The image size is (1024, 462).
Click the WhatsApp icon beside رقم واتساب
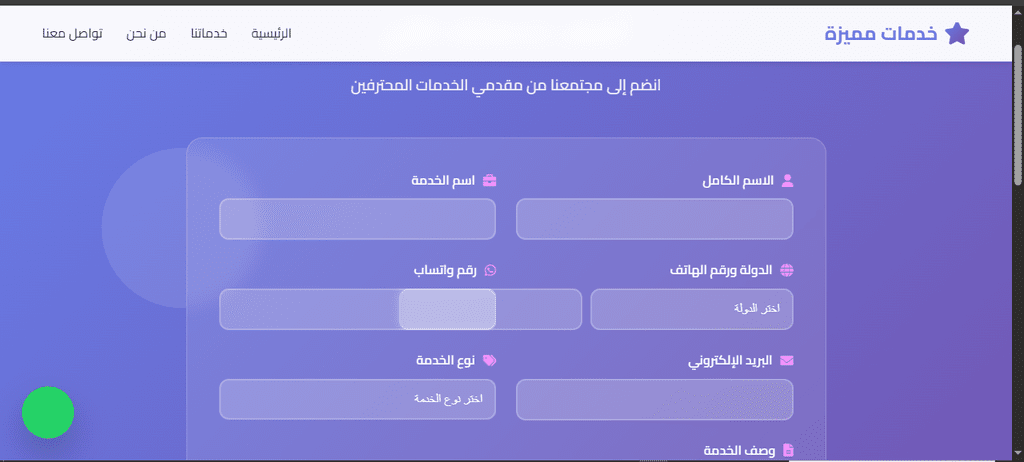click(x=490, y=271)
